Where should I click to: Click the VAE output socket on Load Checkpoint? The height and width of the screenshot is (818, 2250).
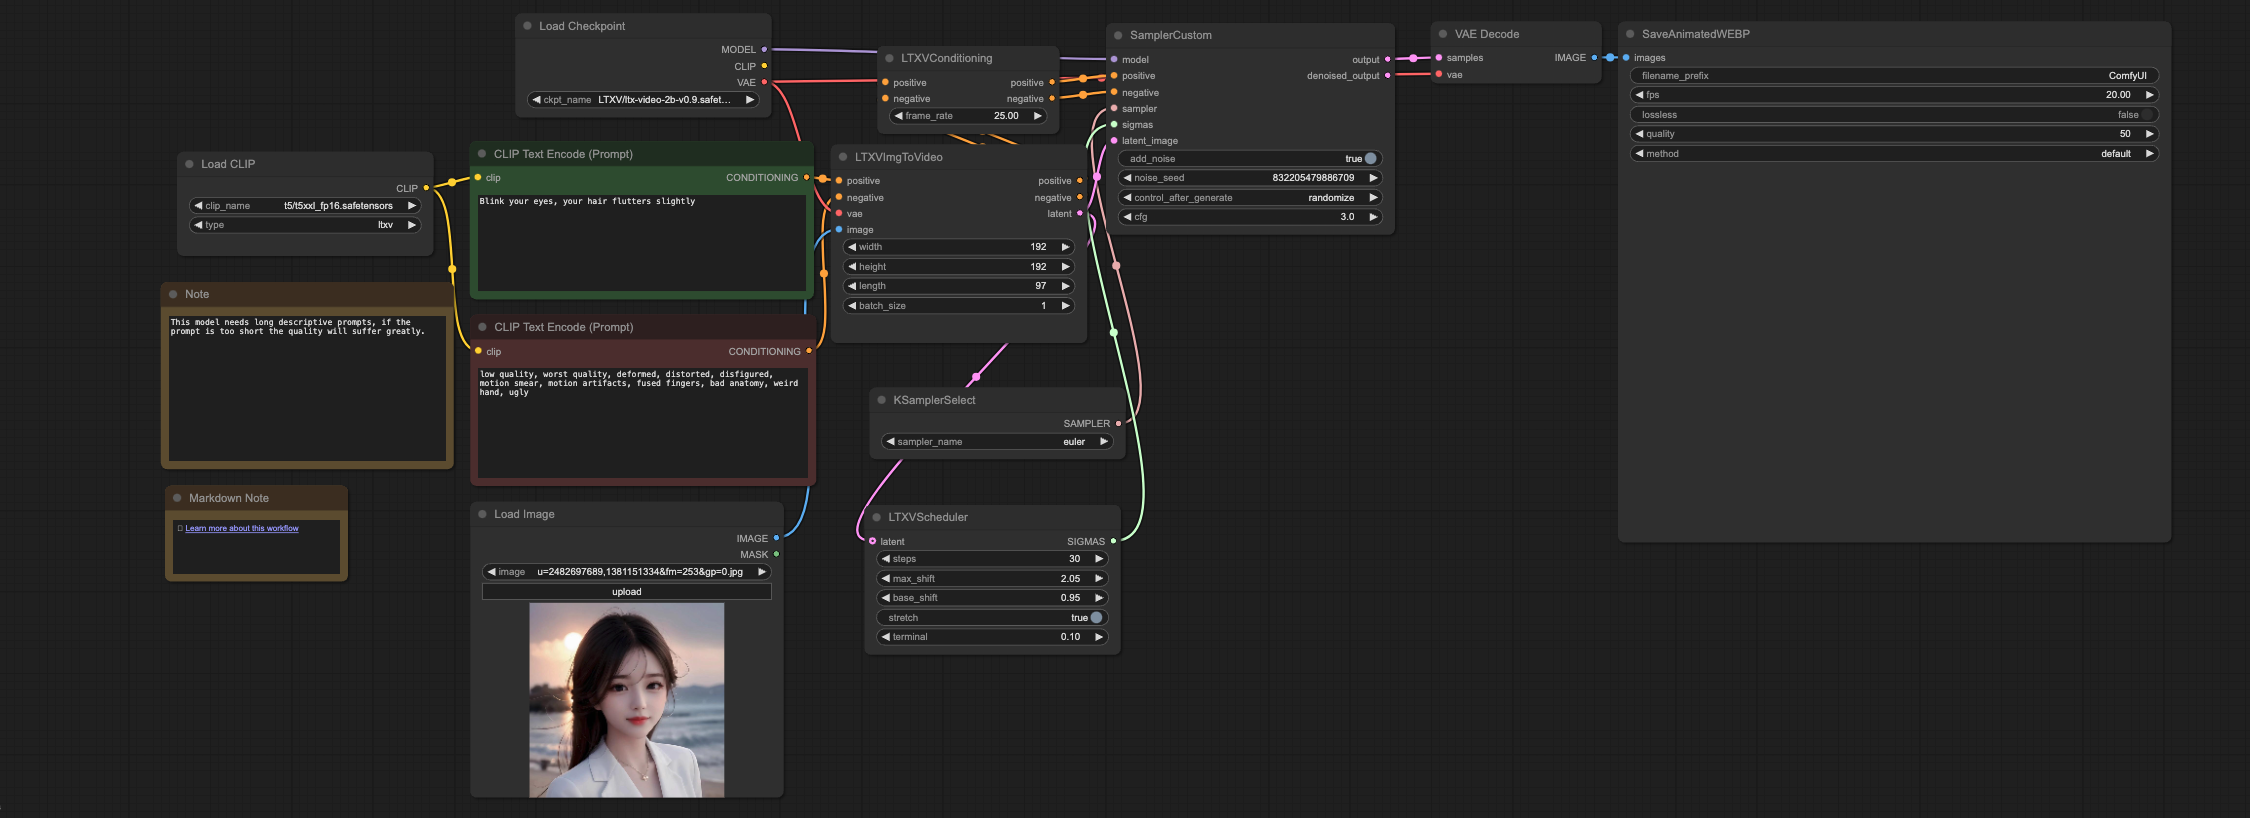(764, 82)
